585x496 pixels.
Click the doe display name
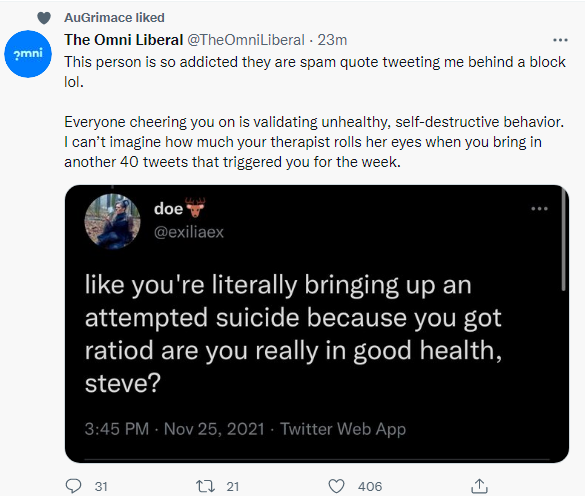point(169,209)
